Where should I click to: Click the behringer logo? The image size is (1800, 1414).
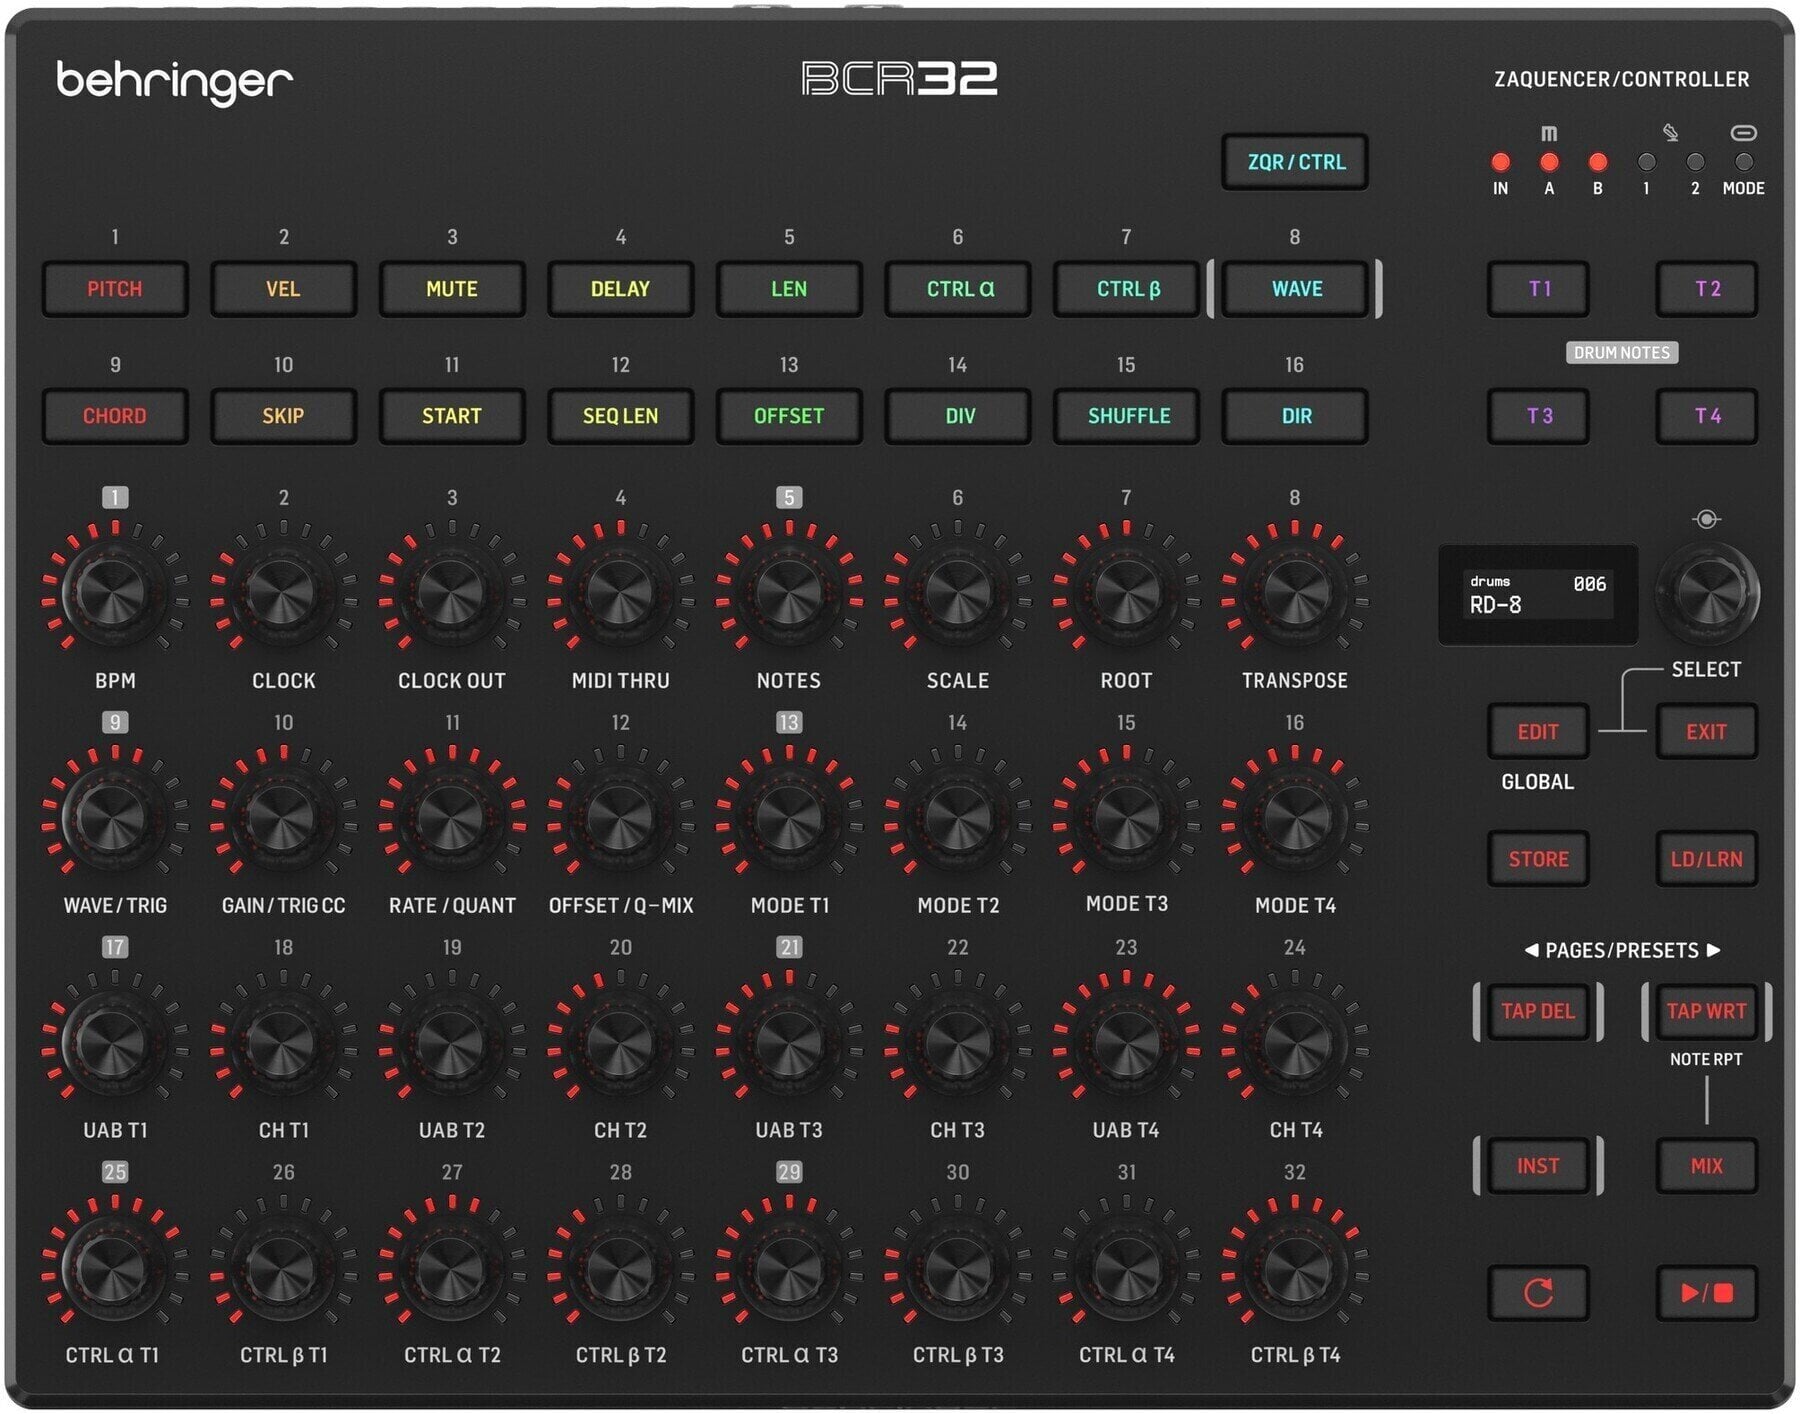coord(174,82)
